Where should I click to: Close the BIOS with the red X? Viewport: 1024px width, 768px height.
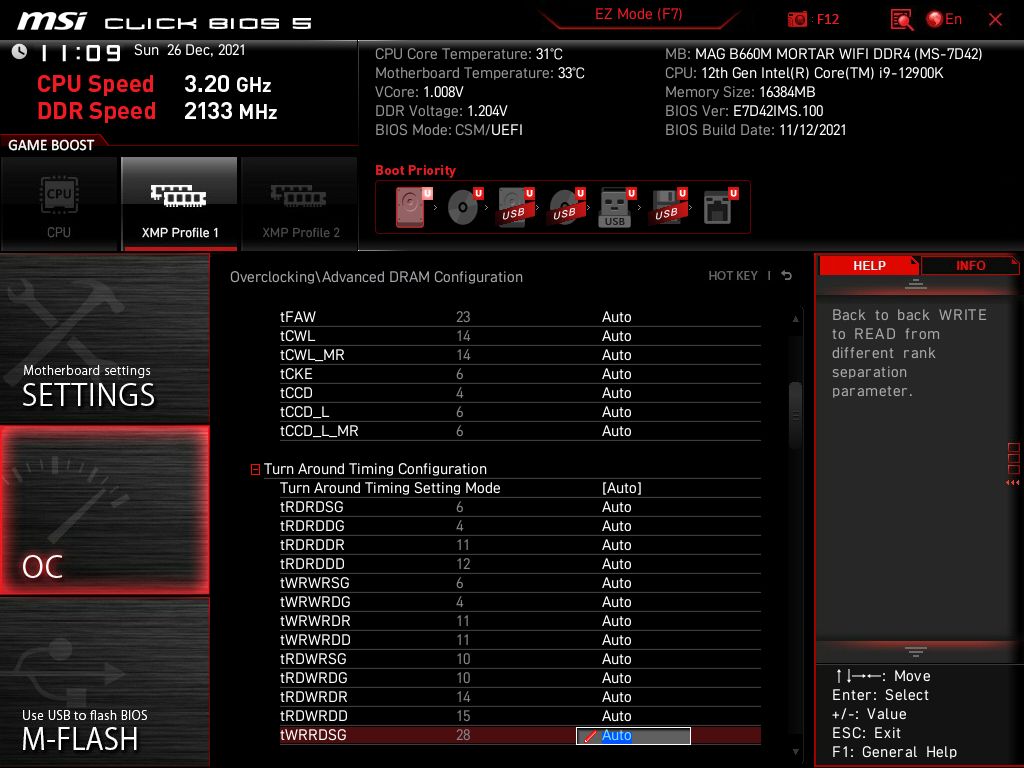[x=995, y=20]
